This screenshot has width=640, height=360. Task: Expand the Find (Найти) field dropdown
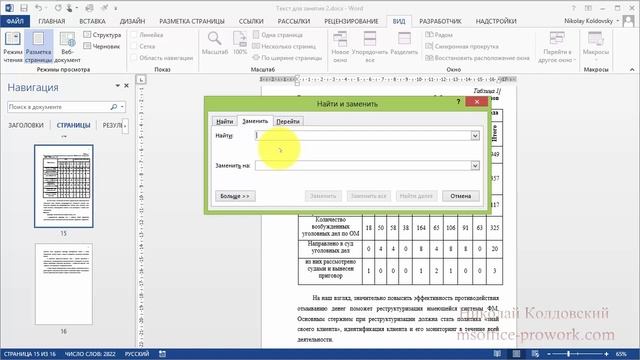point(475,136)
